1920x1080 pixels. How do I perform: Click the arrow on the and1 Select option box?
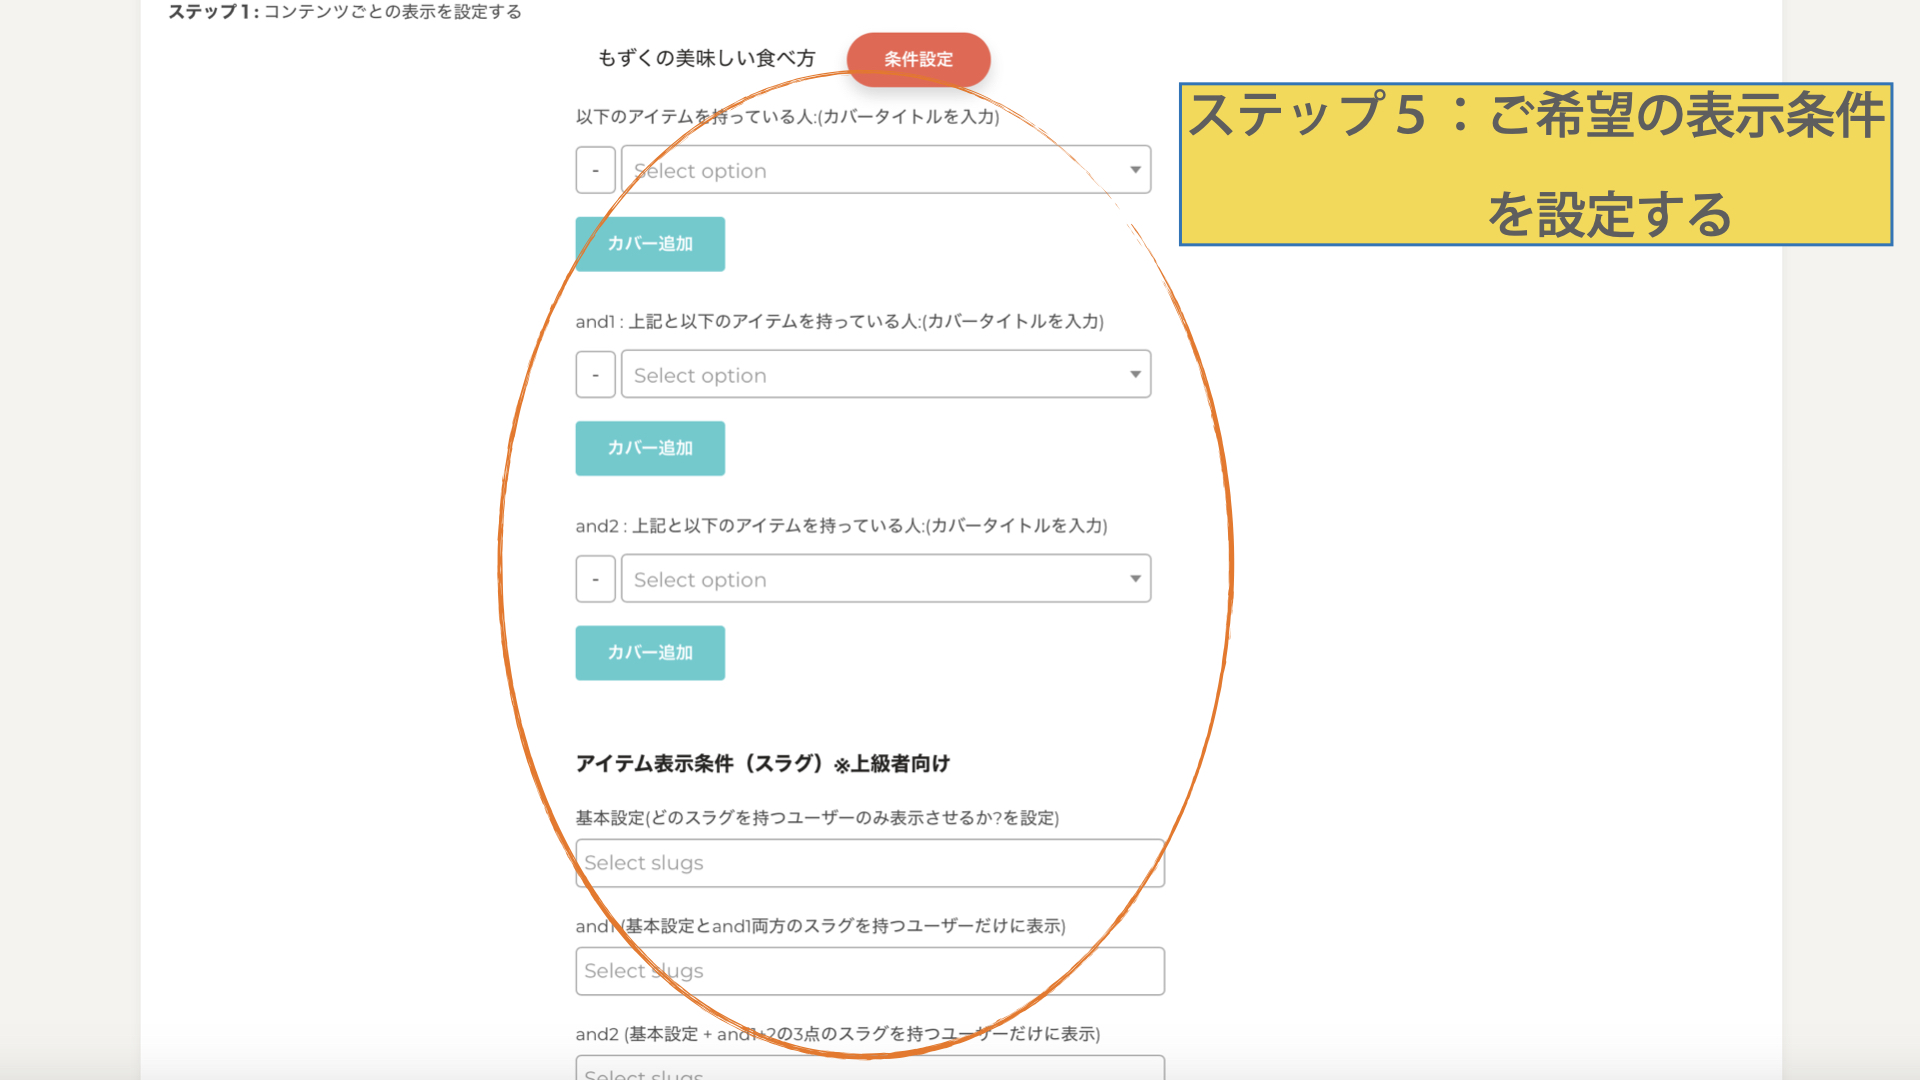1135,374
